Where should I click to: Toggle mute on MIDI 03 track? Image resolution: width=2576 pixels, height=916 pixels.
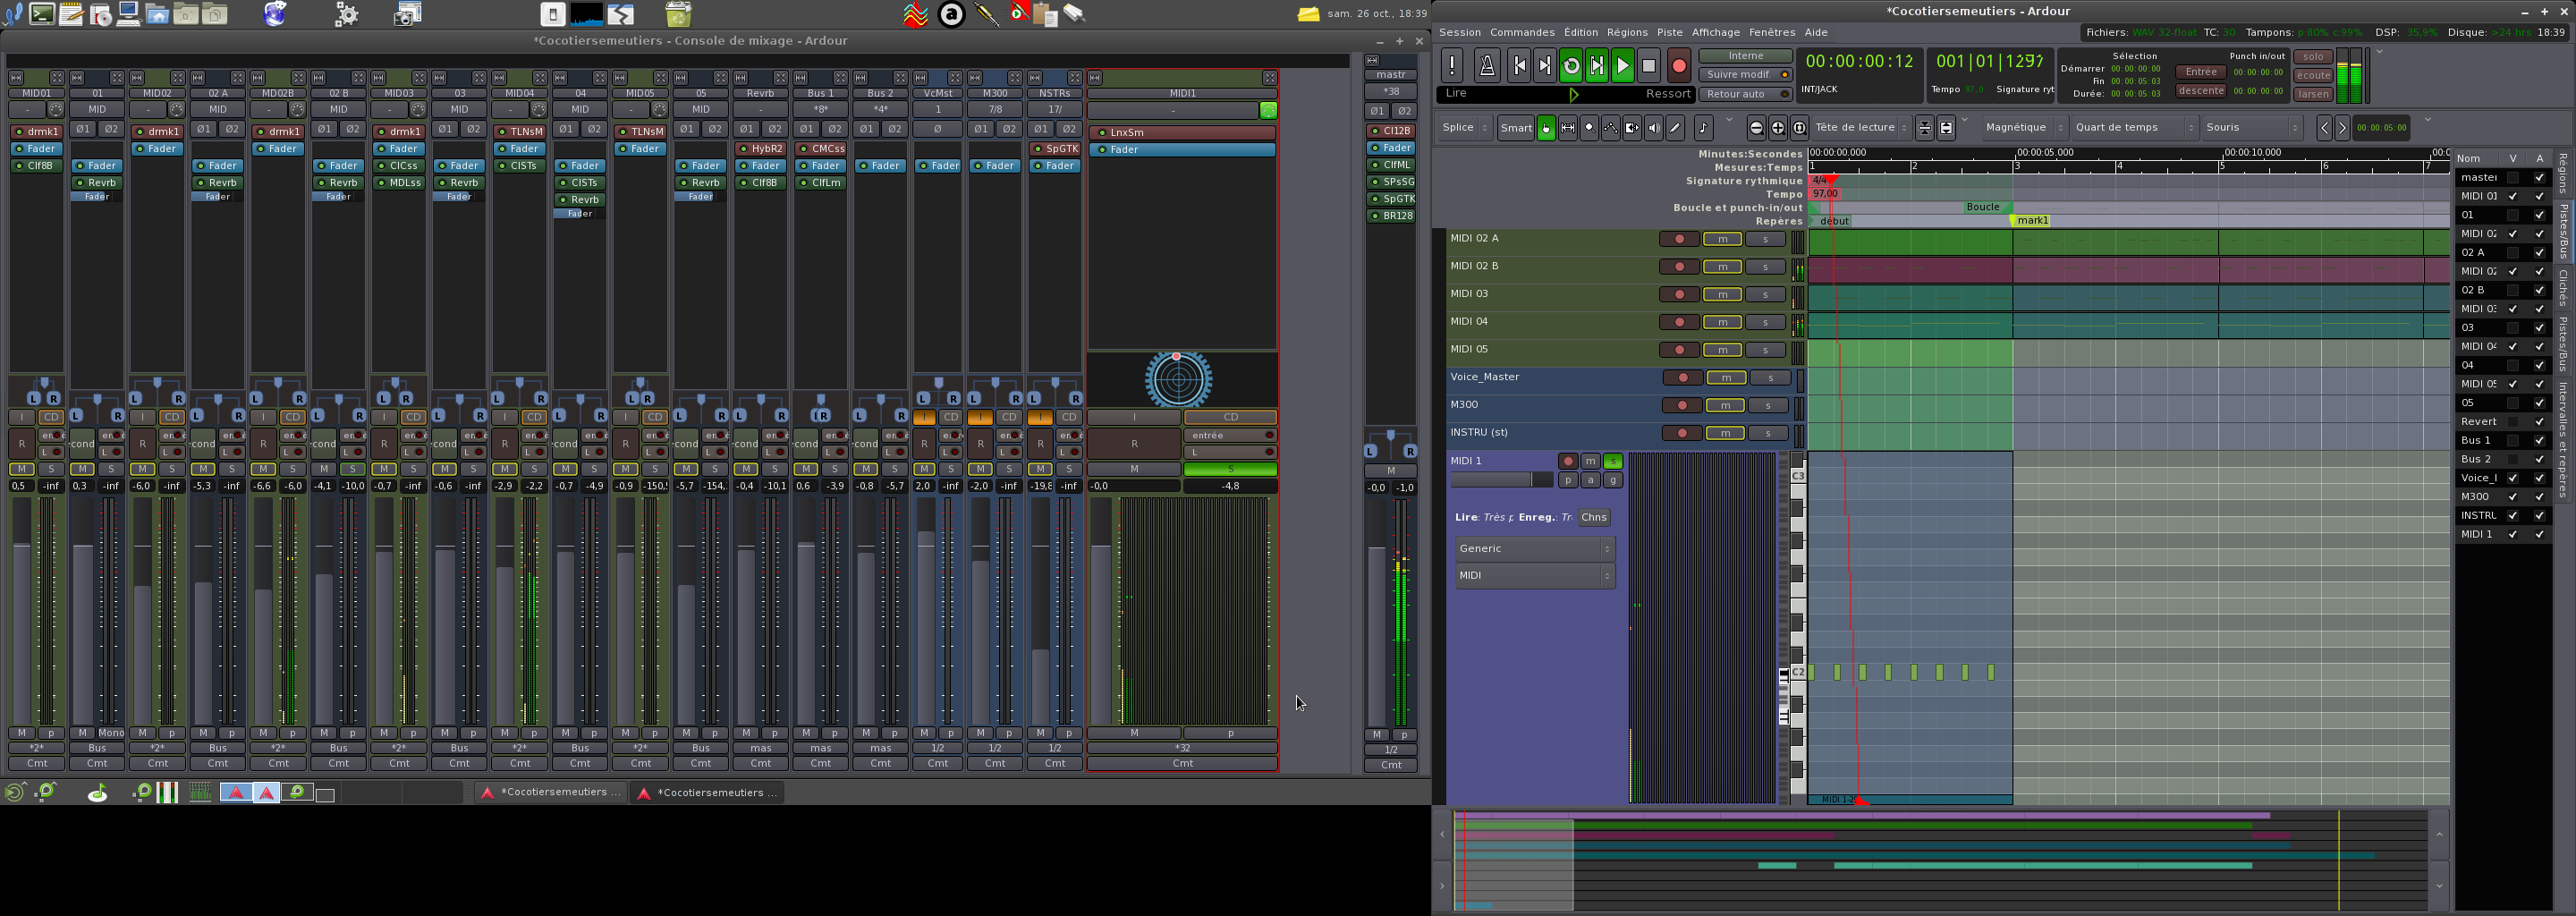pyautogui.click(x=1722, y=295)
